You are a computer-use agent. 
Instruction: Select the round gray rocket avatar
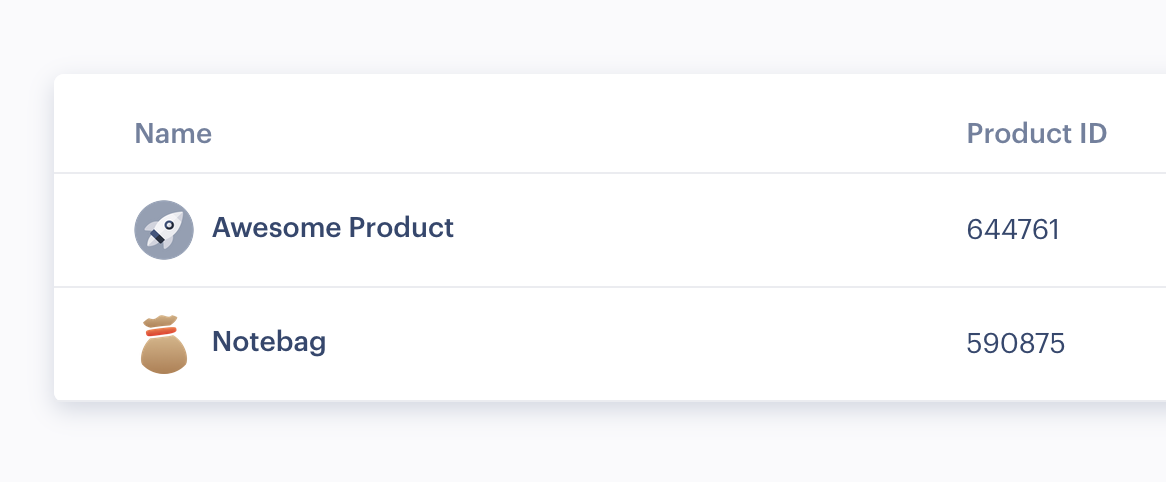[x=164, y=229]
